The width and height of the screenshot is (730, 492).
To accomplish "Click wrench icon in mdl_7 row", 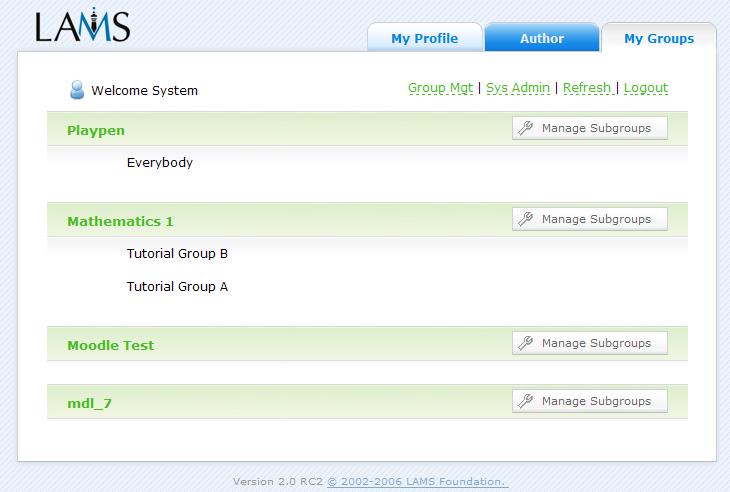I will 526,401.
